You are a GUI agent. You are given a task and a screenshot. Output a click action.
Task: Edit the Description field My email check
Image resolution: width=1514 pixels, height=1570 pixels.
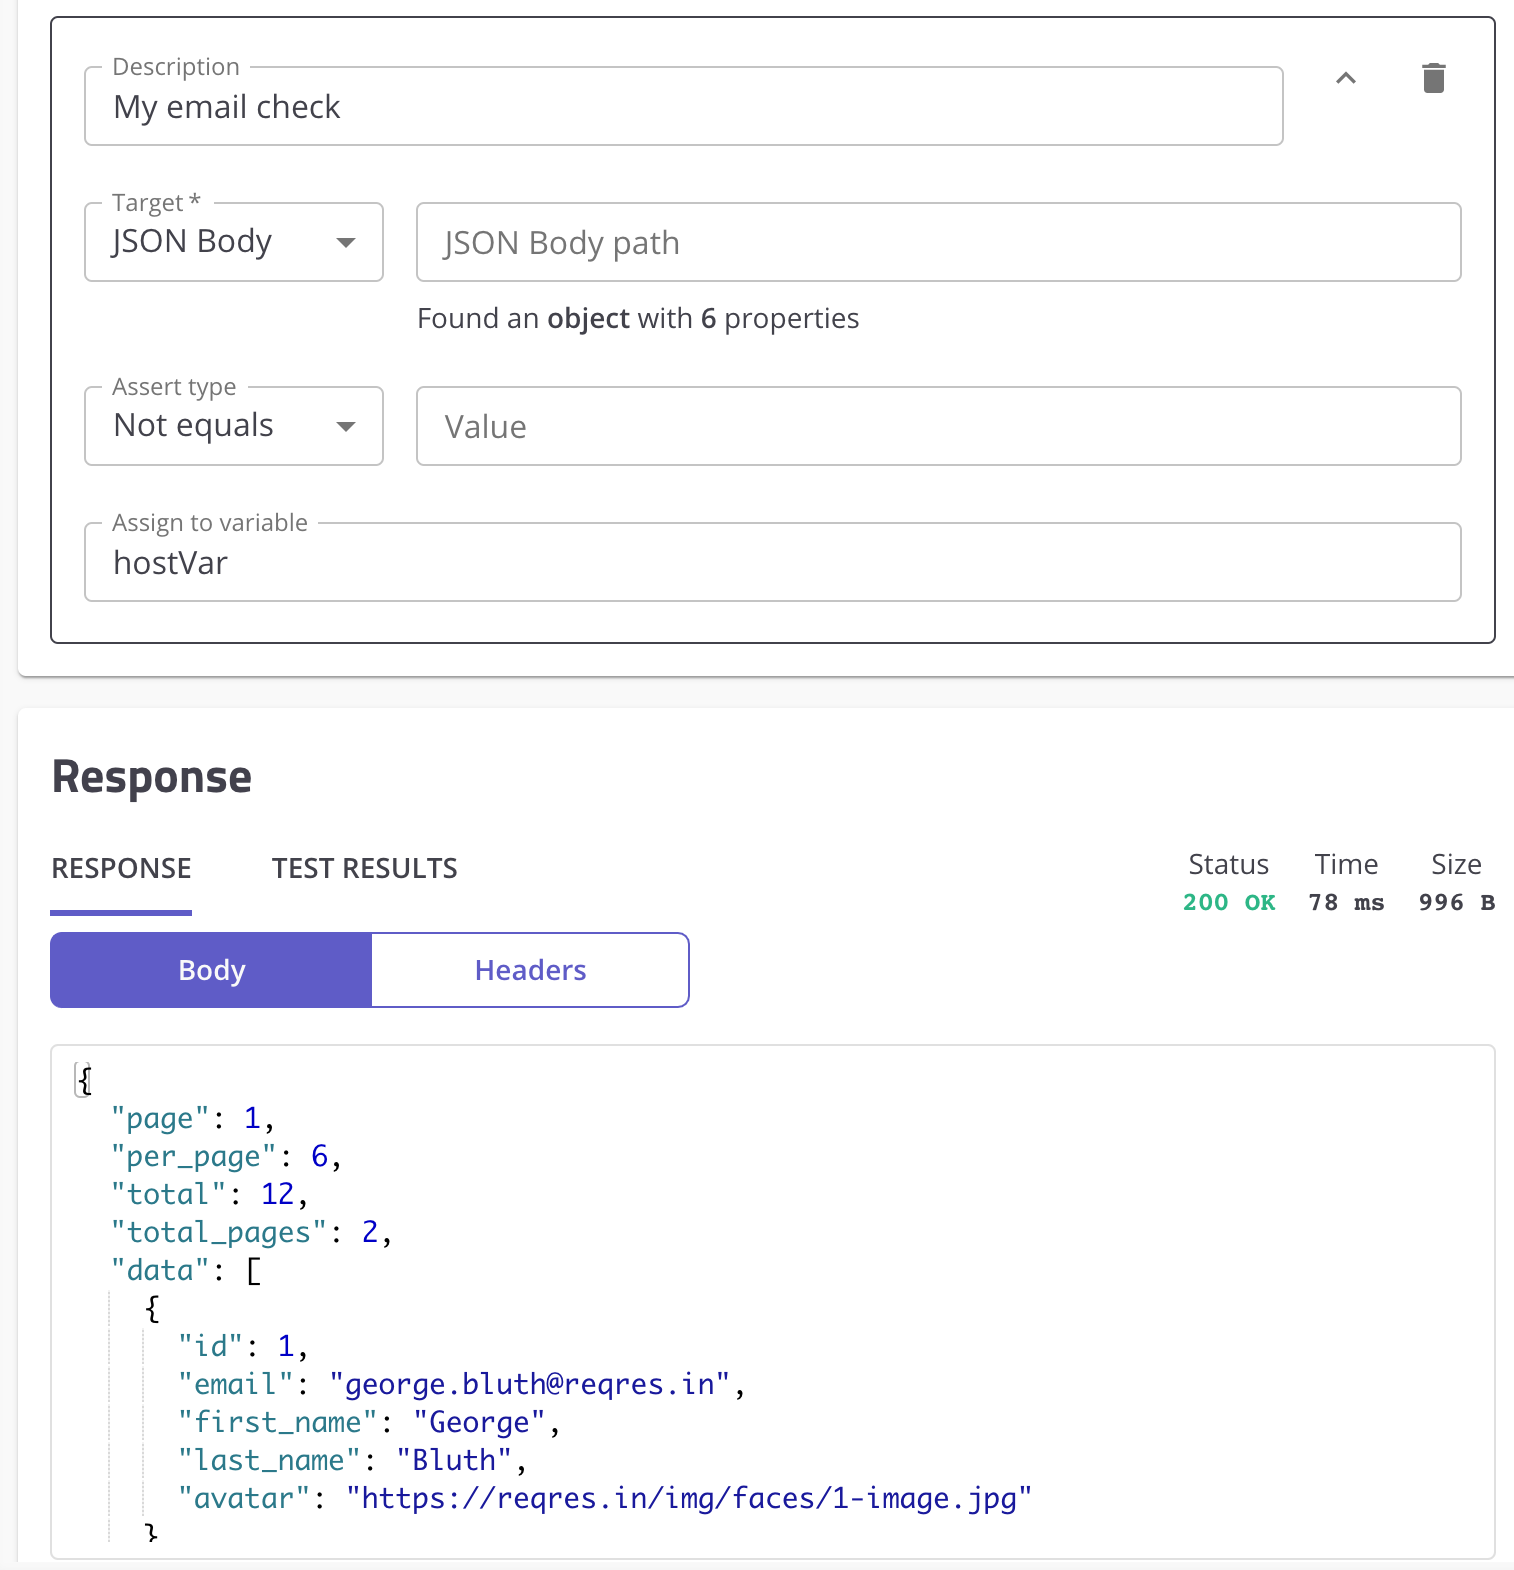tap(684, 106)
